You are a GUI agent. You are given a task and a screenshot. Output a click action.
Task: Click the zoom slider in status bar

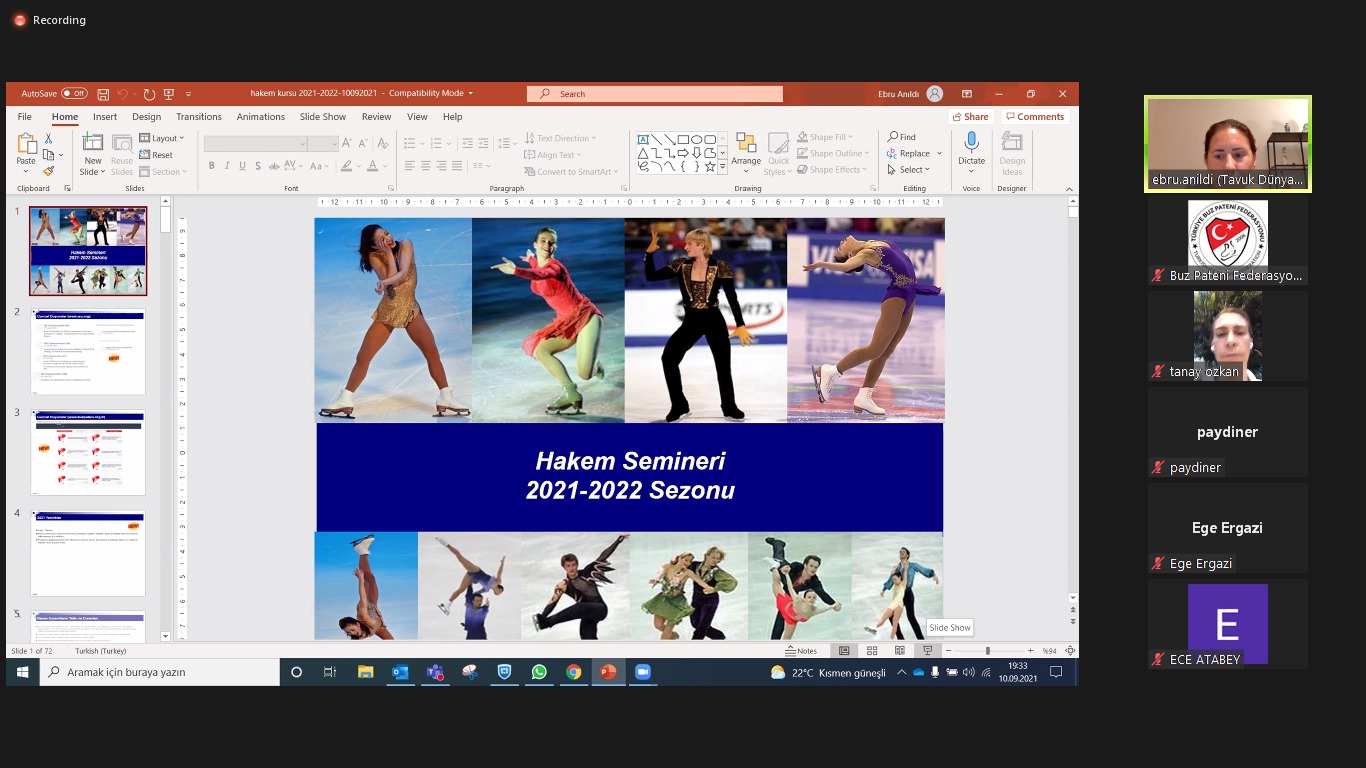pos(988,651)
